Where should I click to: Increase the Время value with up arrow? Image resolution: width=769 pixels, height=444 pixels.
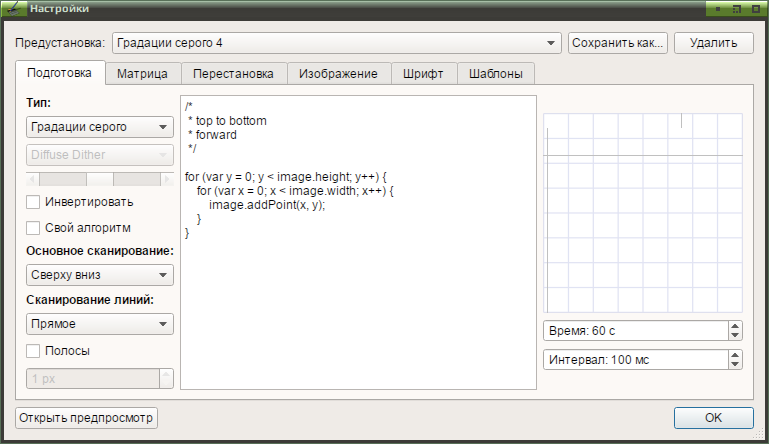tap(735, 326)
